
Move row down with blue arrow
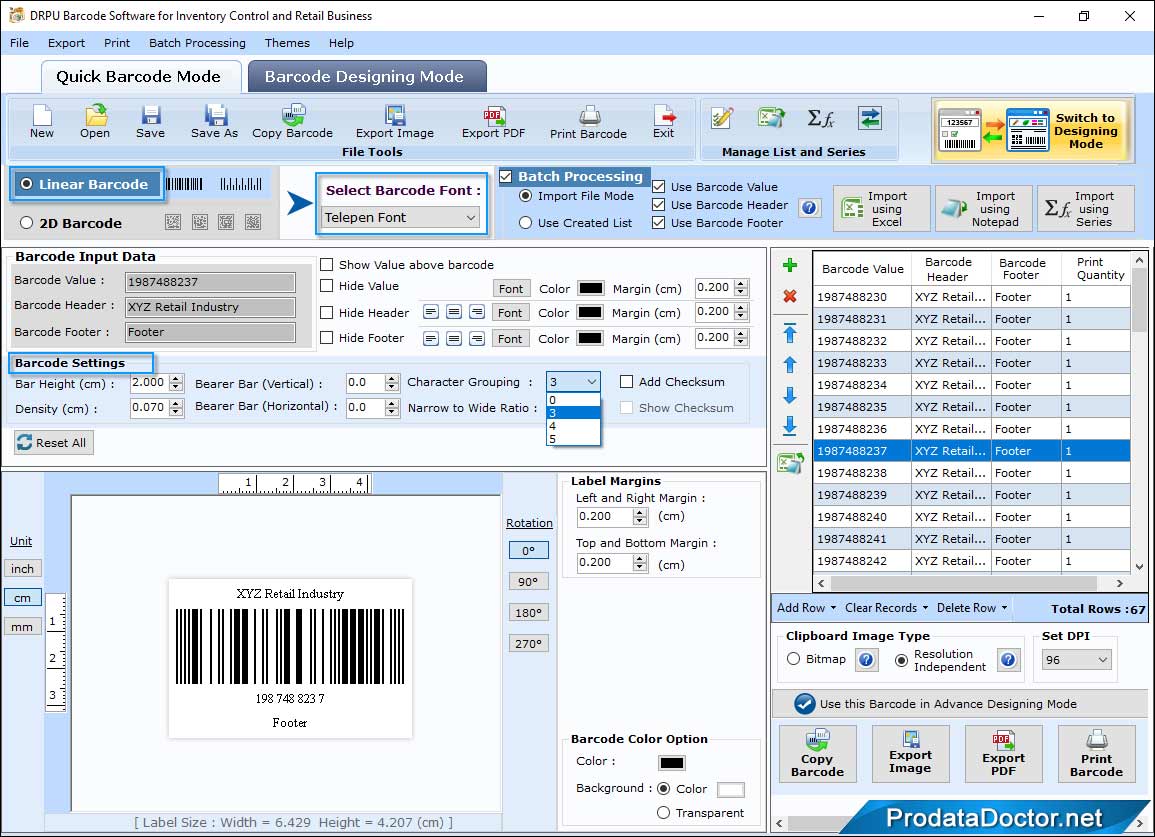[790, 395]
